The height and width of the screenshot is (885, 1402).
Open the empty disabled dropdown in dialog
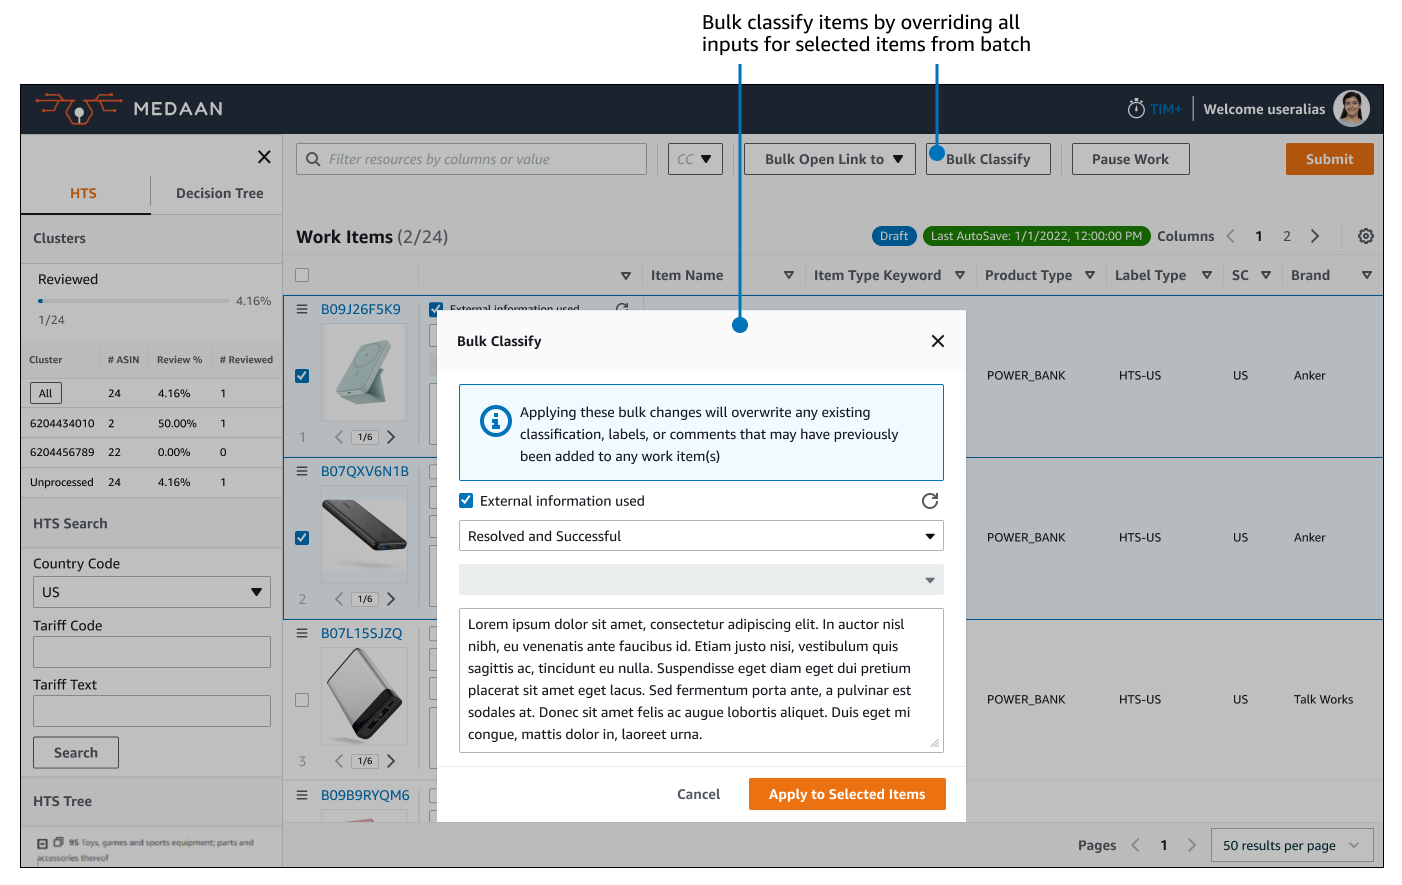[x=701, y=580]
